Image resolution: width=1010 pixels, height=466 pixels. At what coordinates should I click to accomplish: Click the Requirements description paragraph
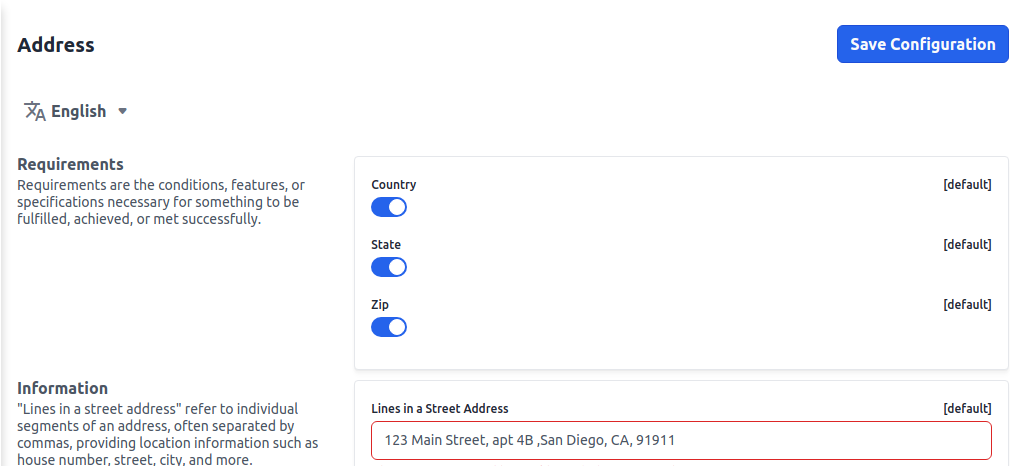click(x=160, y=203)
